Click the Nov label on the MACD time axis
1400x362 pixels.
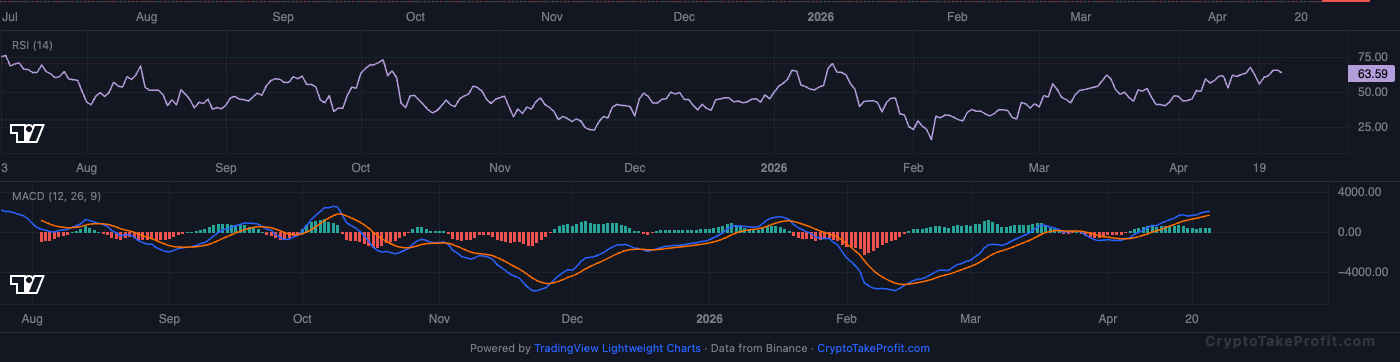click(438, 319)
